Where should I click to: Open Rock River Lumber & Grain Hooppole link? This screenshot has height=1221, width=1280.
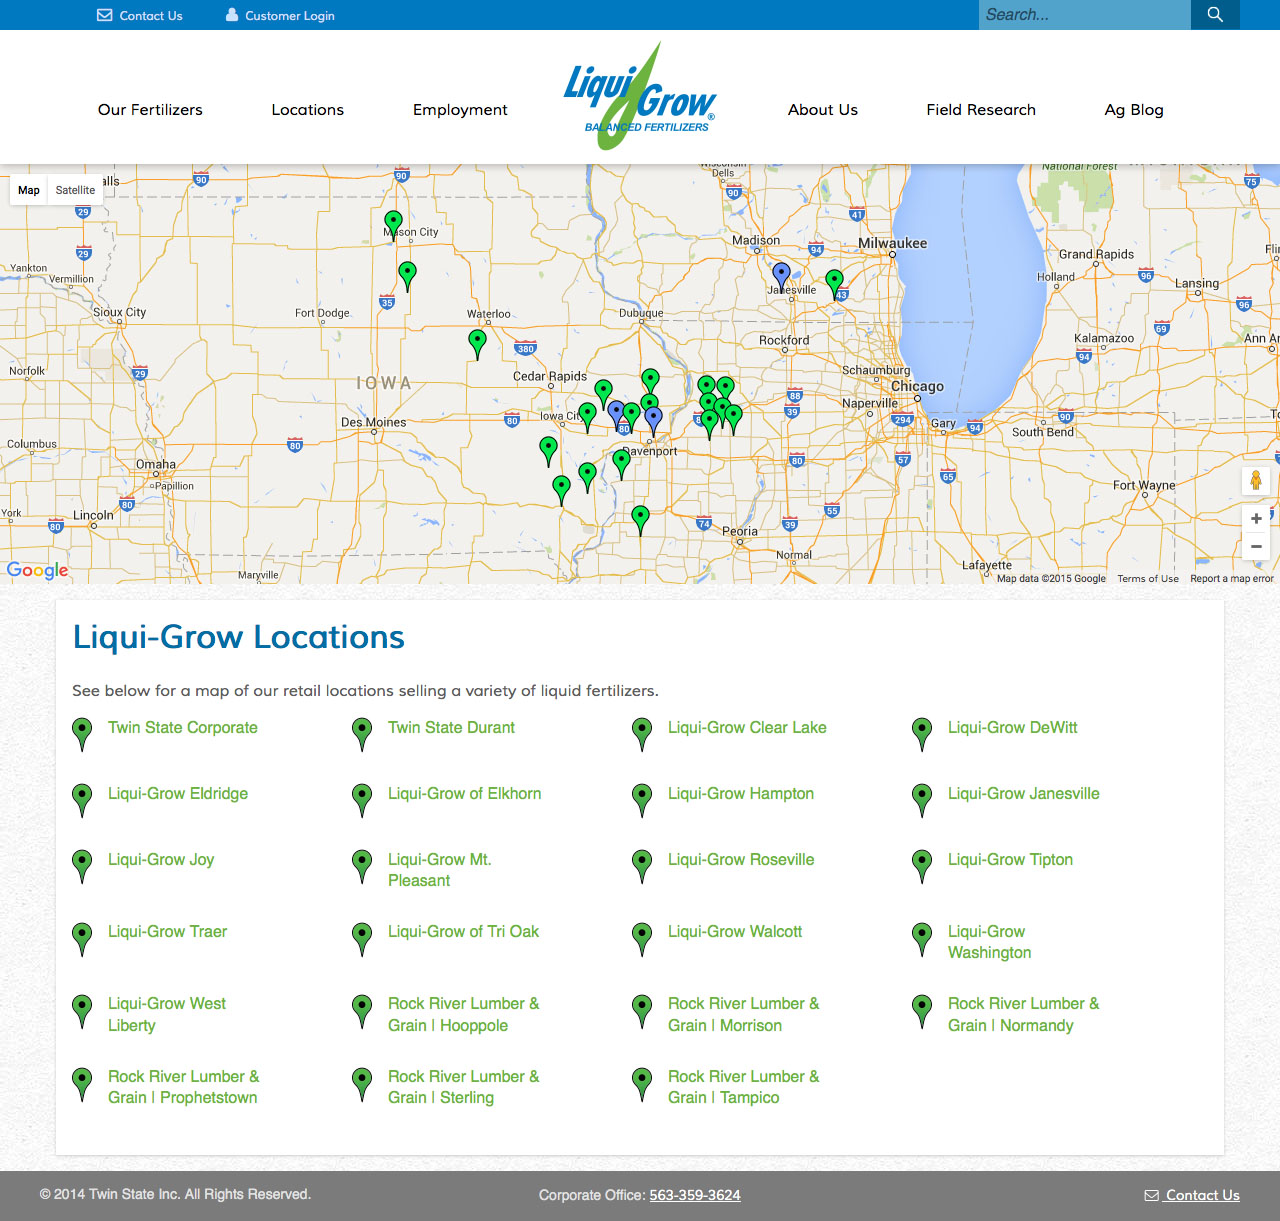[463, 1014]
